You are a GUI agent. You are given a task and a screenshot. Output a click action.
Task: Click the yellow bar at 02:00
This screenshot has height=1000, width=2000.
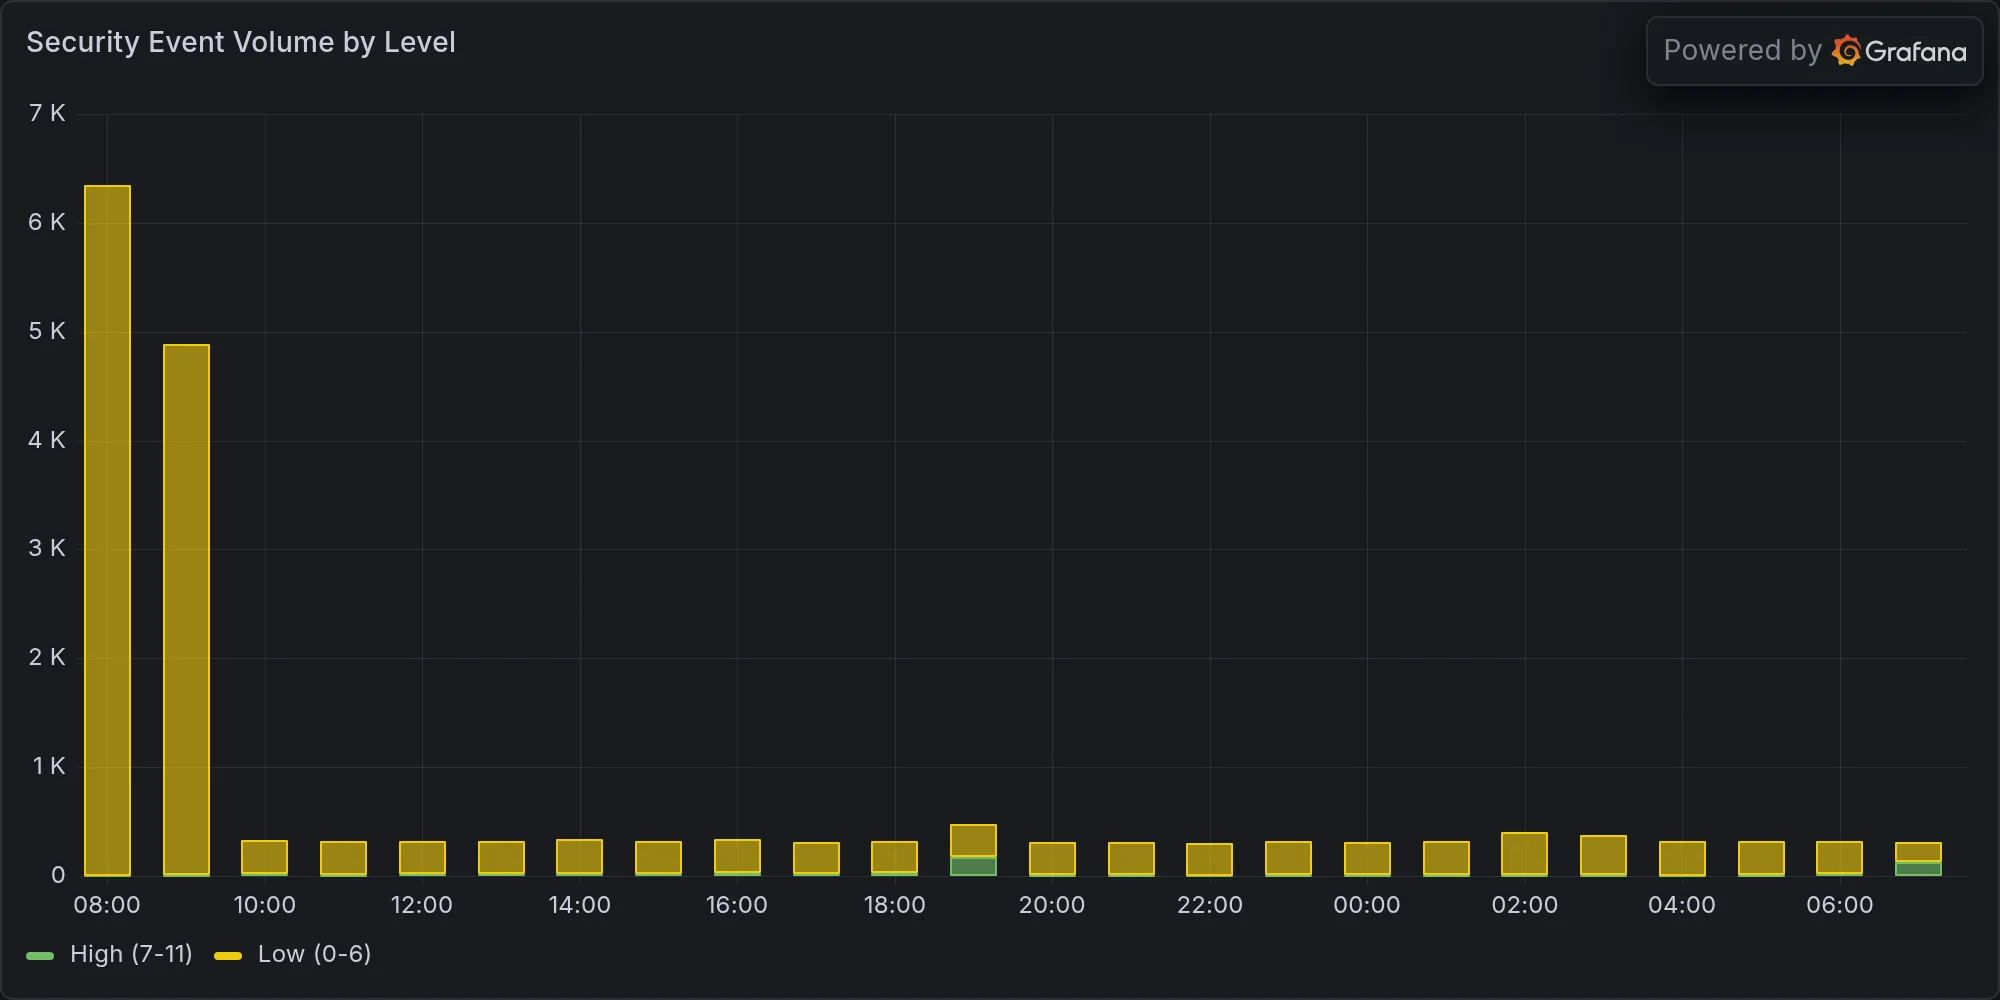[x=1524, y=854]
